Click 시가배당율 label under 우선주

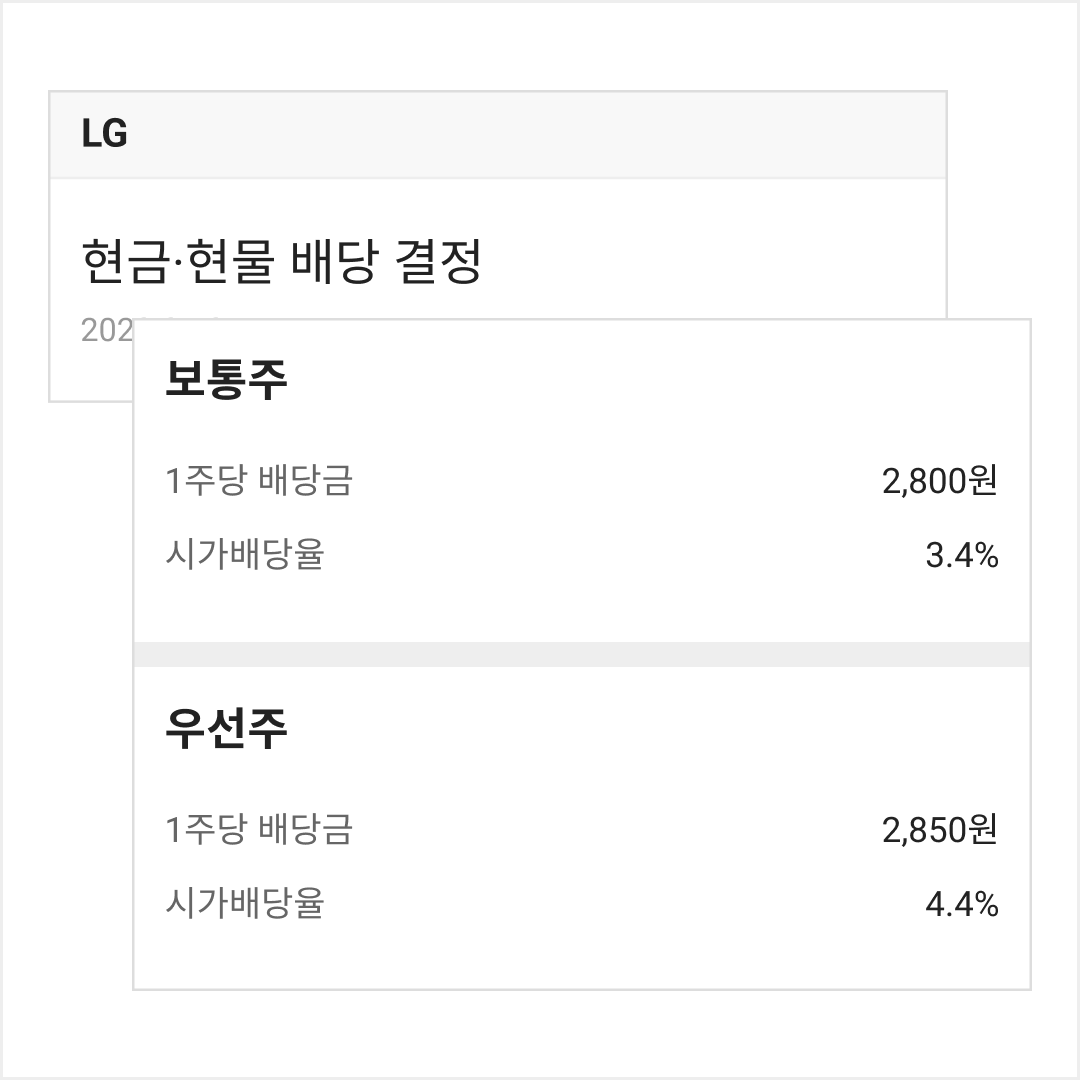click(x=245, y=903)
